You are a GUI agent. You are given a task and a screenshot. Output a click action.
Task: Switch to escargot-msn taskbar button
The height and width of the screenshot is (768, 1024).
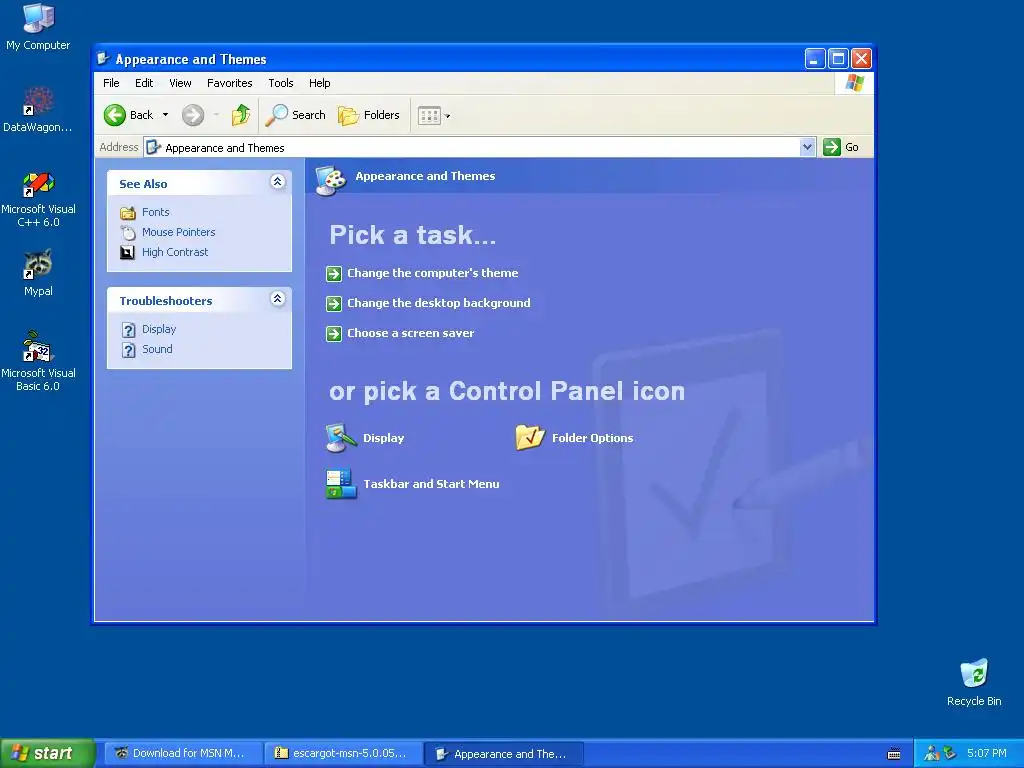(344, 753)
